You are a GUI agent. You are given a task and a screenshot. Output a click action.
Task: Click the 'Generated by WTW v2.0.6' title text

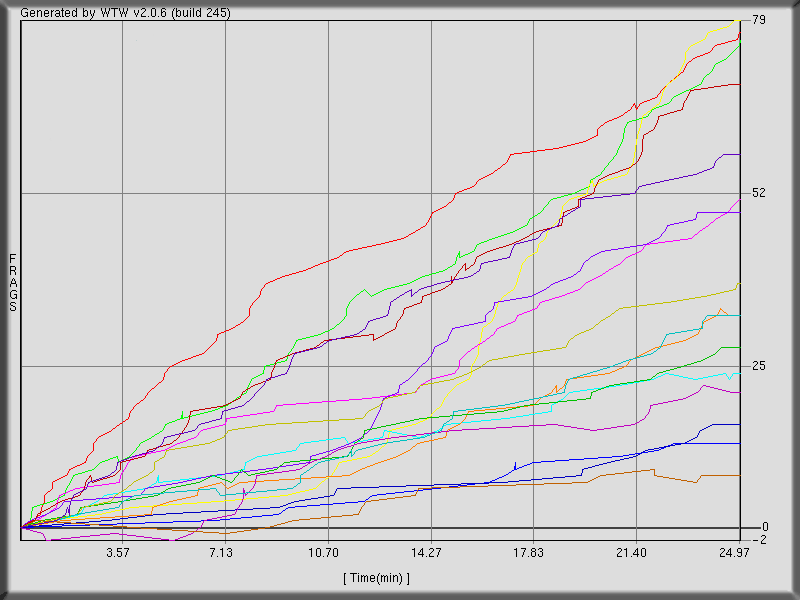[125, 13]
